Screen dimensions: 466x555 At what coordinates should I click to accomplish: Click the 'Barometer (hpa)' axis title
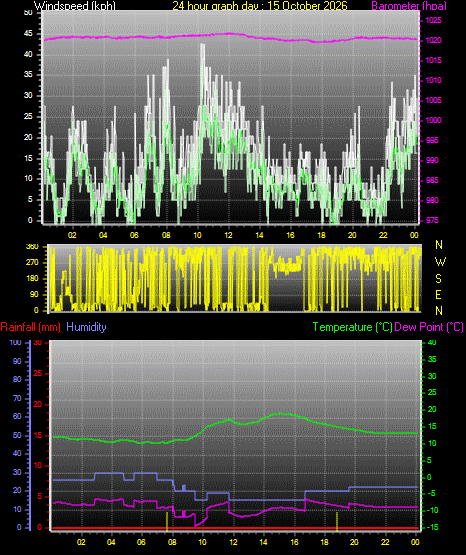pyautogui.click(x=409, y=6)
